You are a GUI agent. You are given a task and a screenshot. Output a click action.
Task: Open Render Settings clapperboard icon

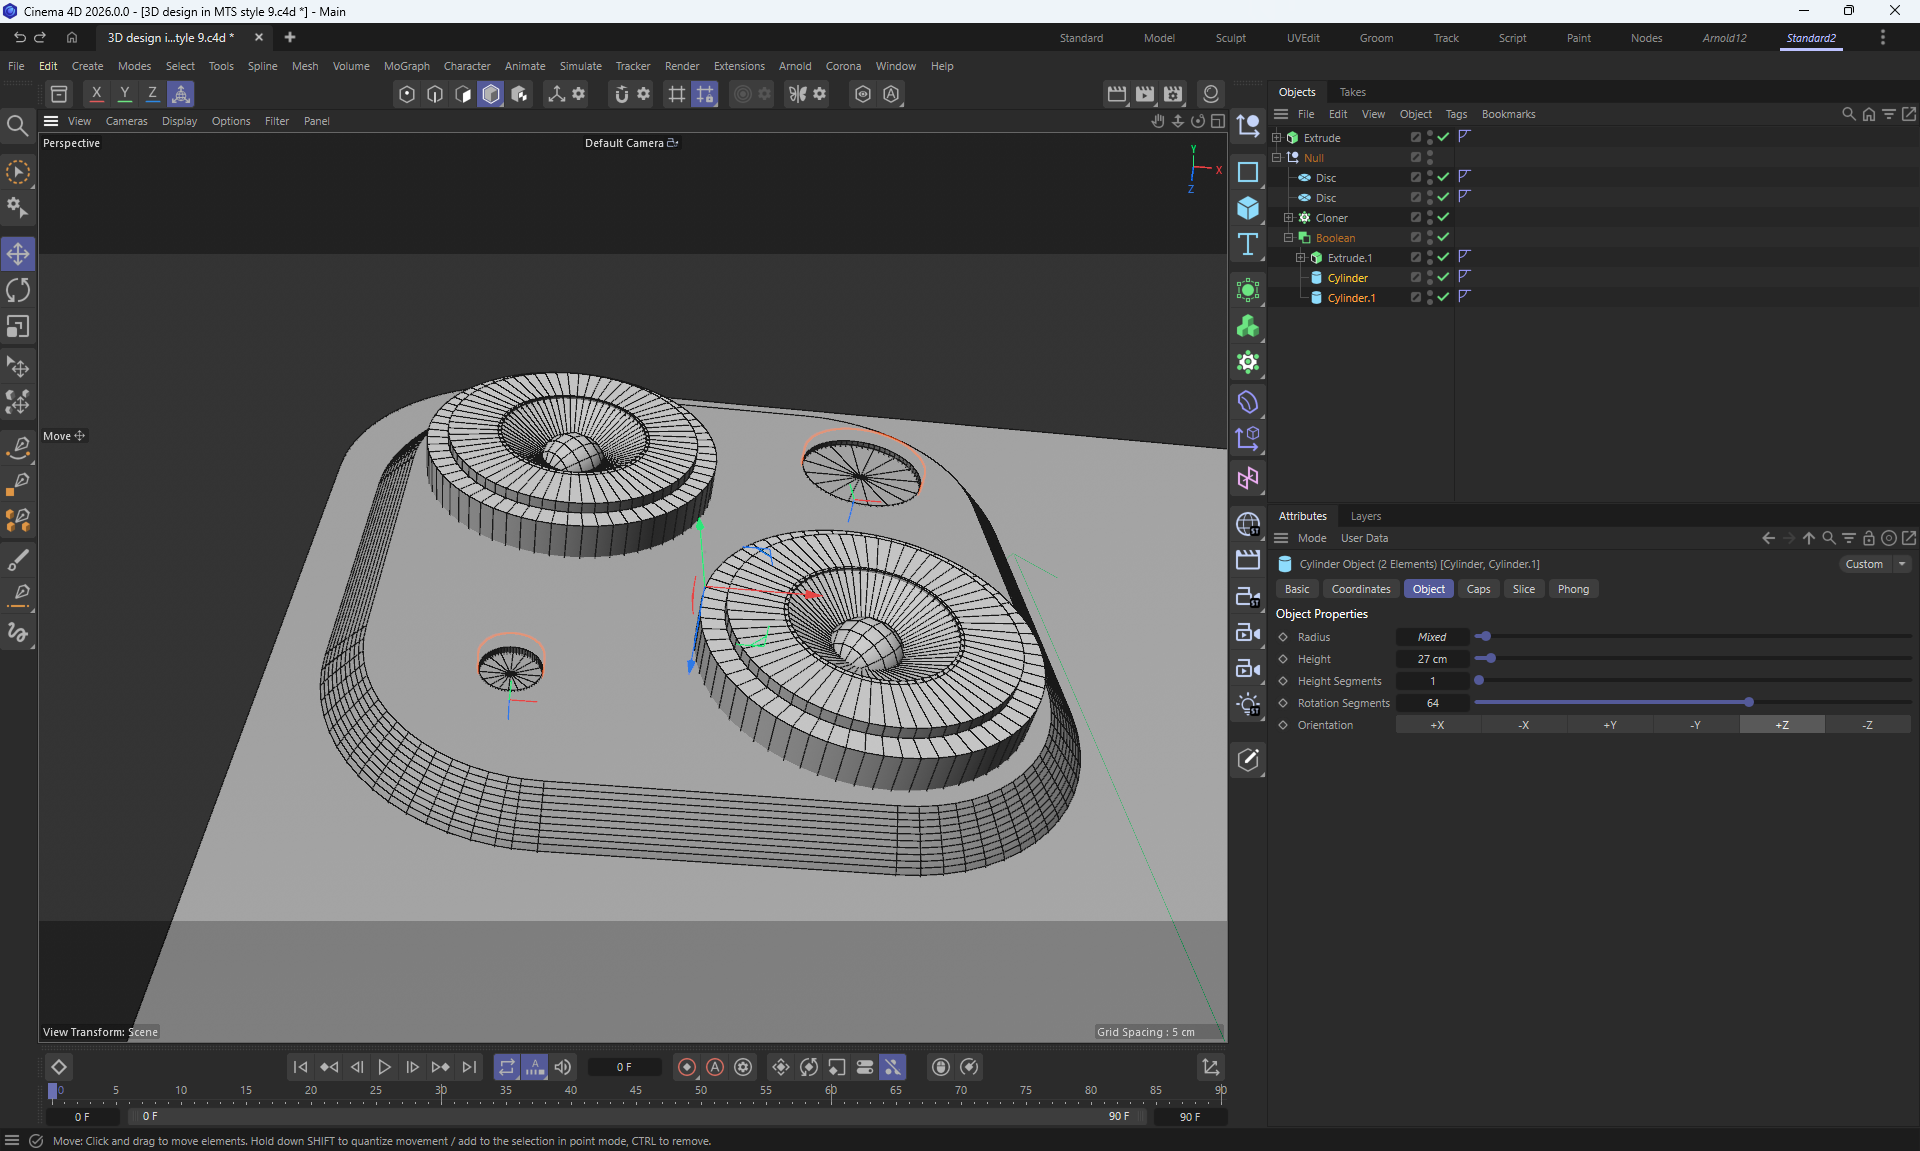[x=1173, y=94]
